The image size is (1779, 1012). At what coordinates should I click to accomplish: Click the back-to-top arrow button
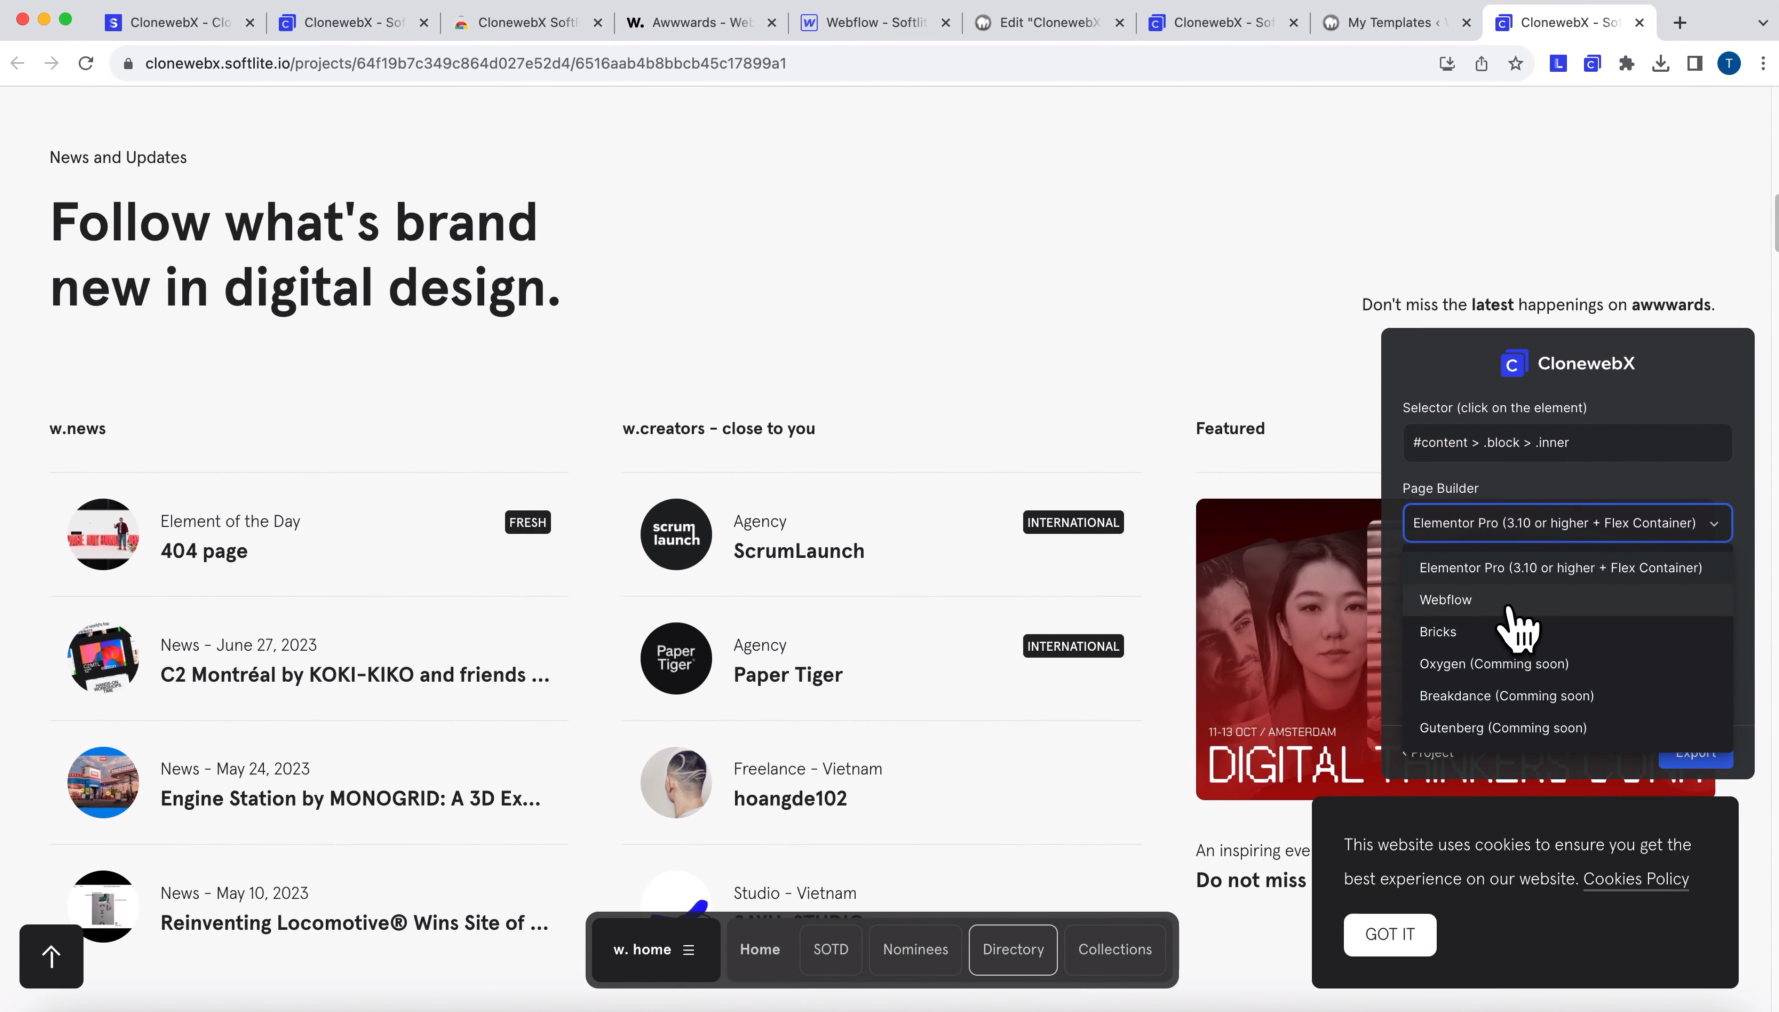[51, 956]
